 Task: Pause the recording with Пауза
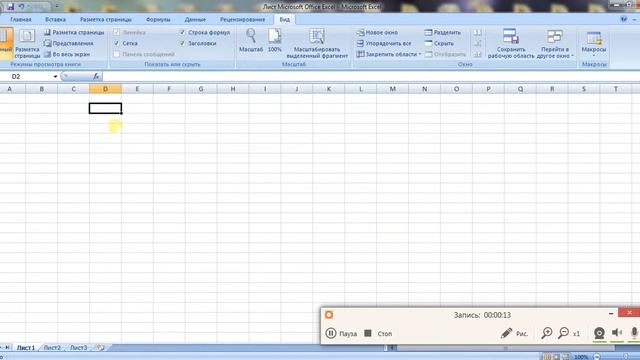(341, 333)
